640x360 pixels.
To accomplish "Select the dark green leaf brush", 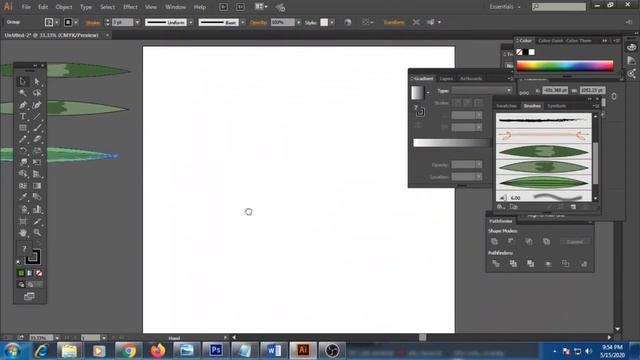I will [x=543, y=152].
